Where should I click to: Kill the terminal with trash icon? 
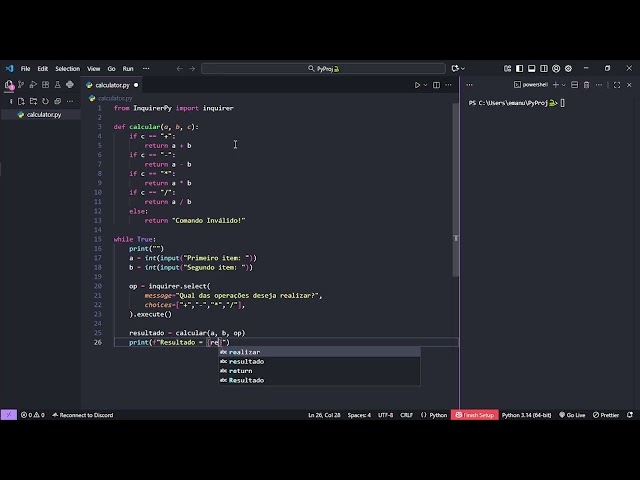(587, 85)
